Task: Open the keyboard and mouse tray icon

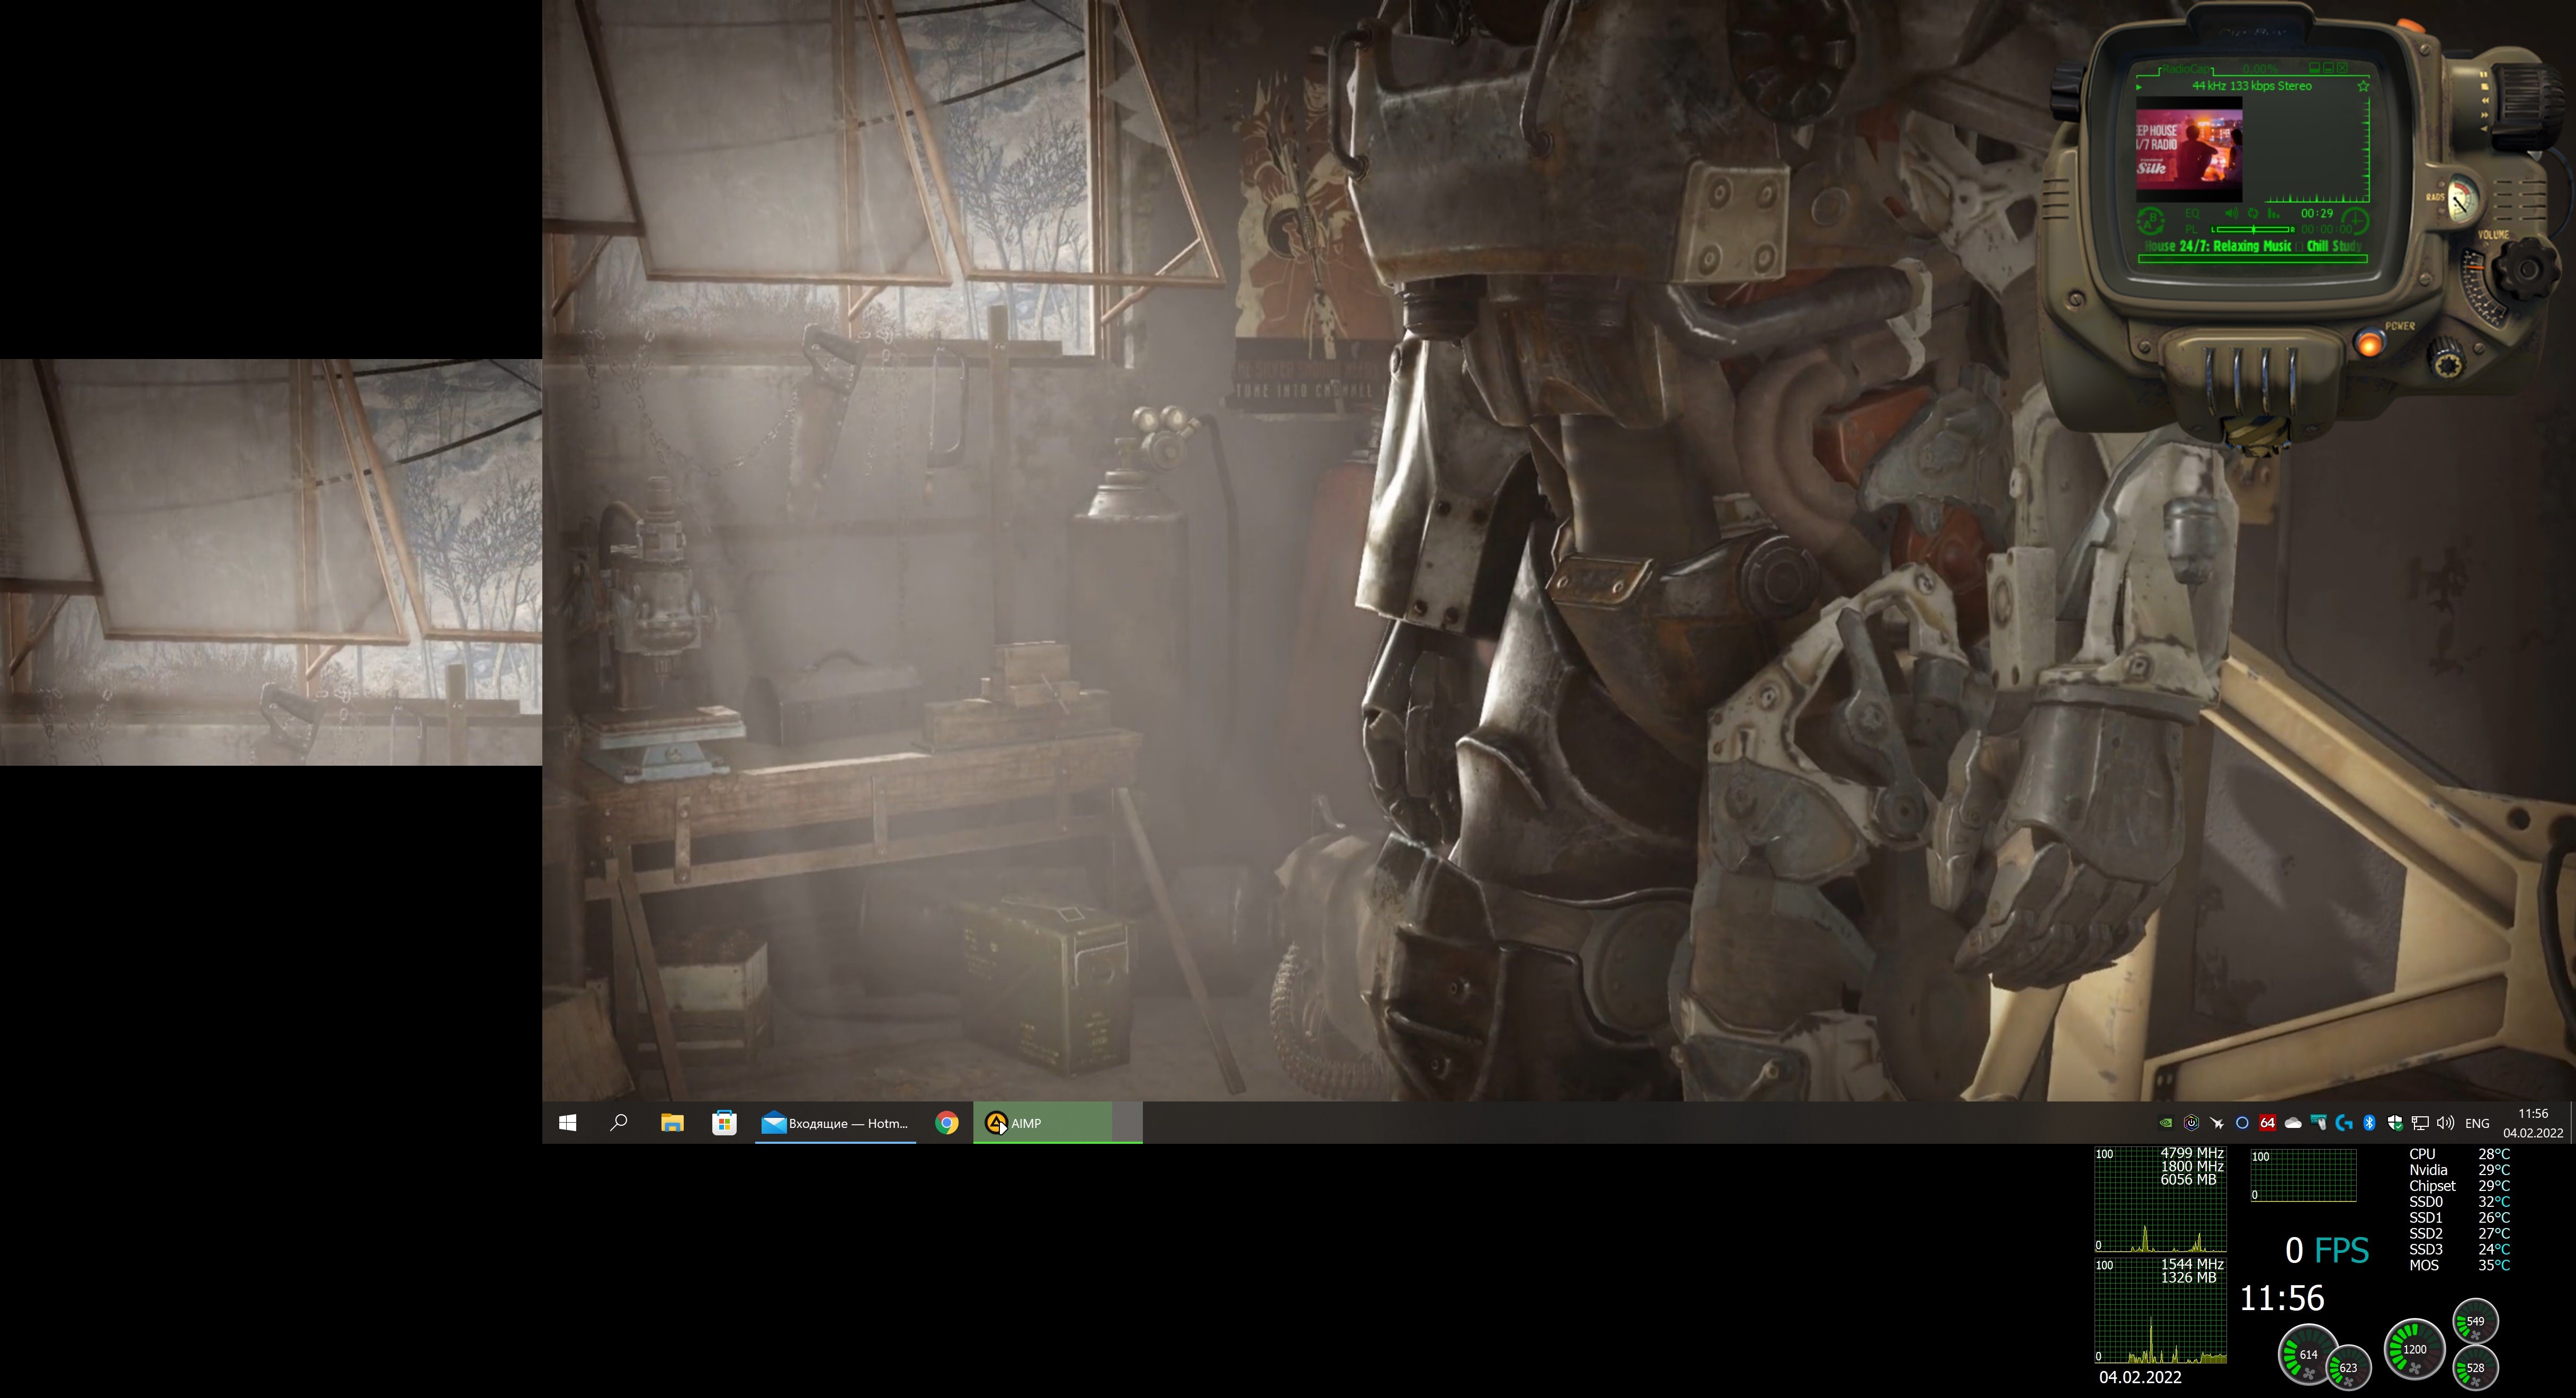Action: point(2318,1123)
